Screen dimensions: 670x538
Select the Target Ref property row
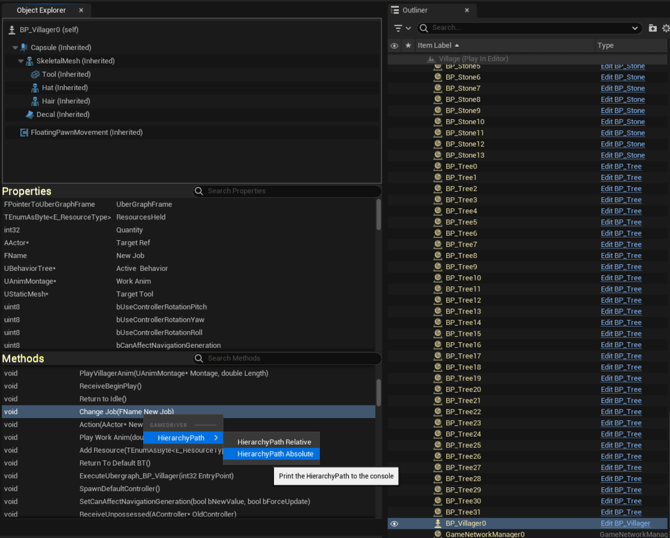(188, 243)
